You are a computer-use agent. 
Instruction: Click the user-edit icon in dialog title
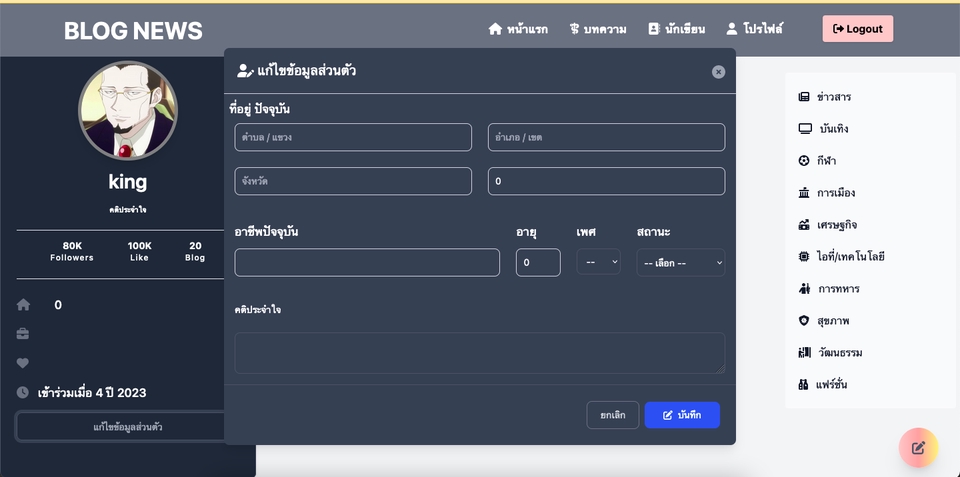pyautogui.click(x=245, y=71)
